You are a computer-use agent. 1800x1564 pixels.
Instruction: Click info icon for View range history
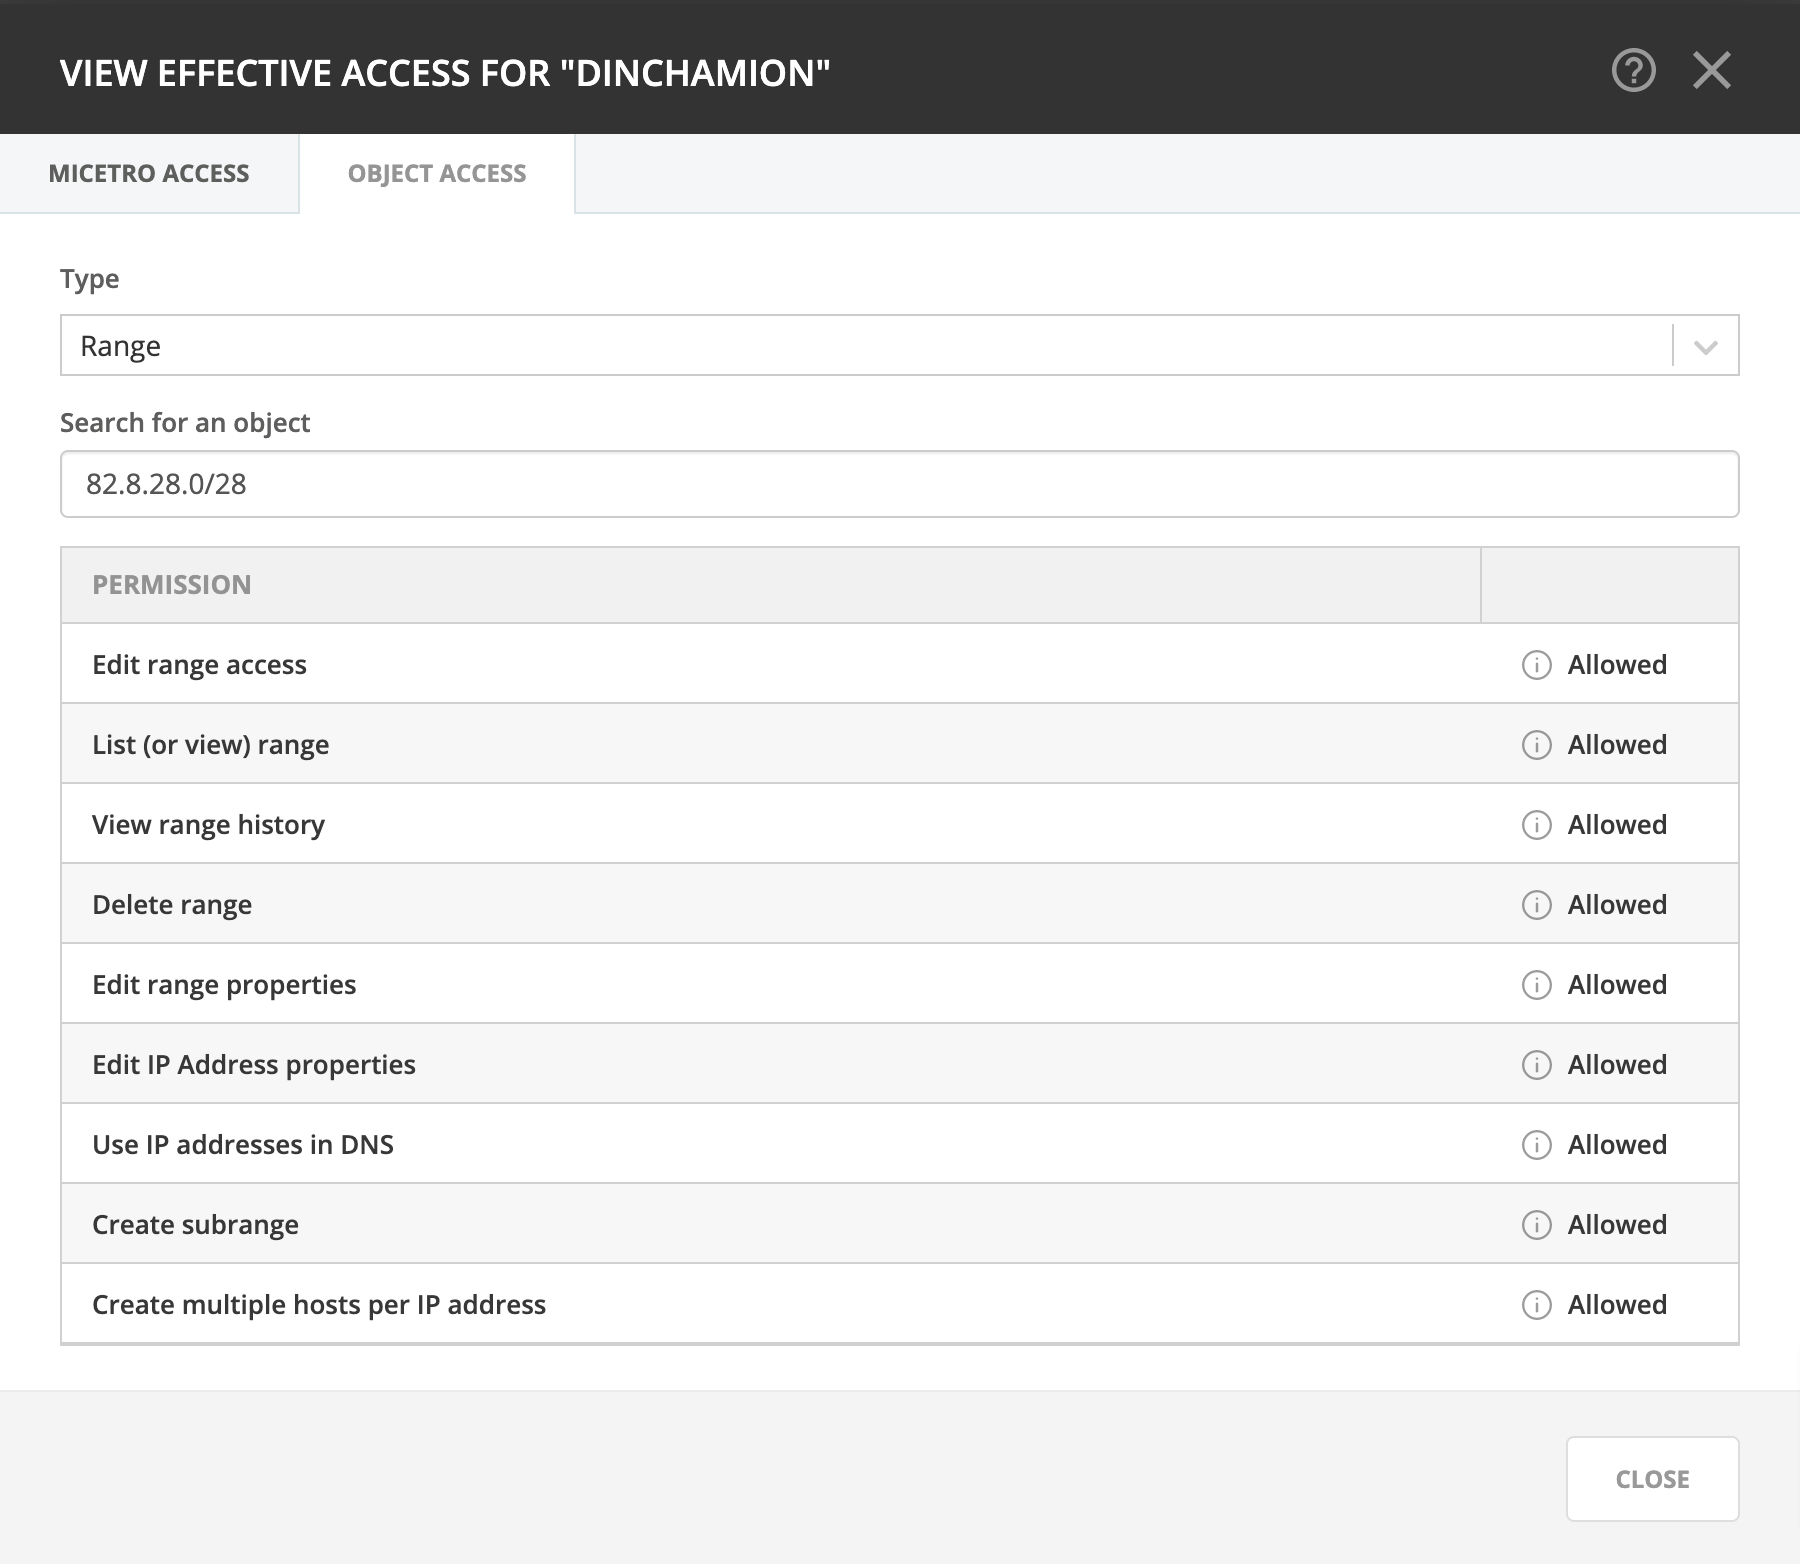tap(1536, 825)
